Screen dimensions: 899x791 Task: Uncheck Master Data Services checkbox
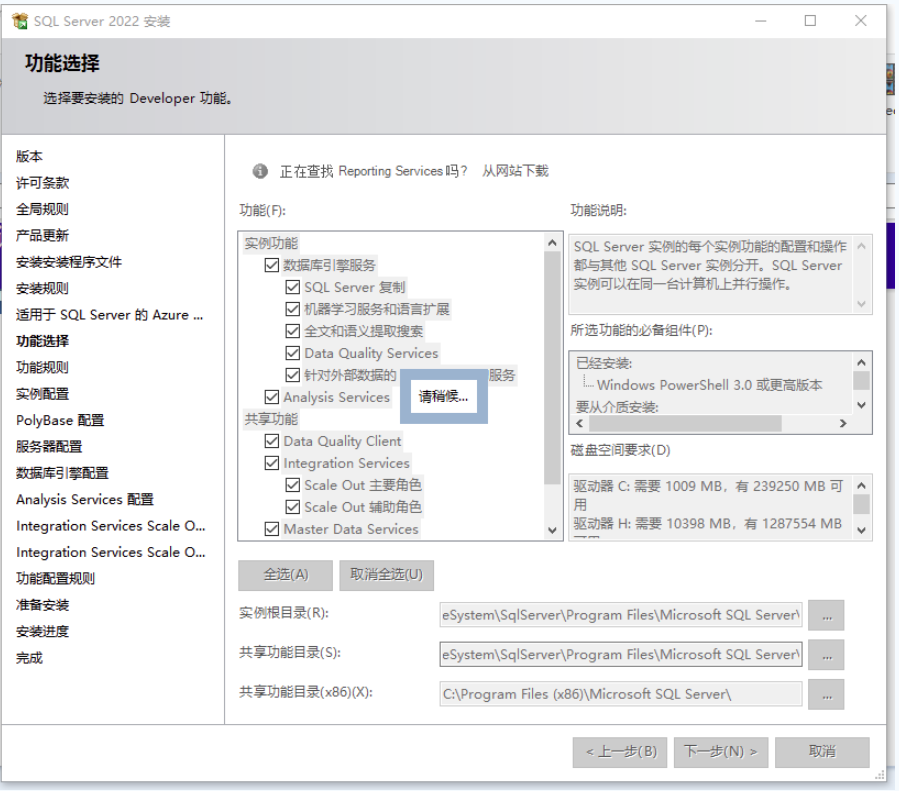272,528
